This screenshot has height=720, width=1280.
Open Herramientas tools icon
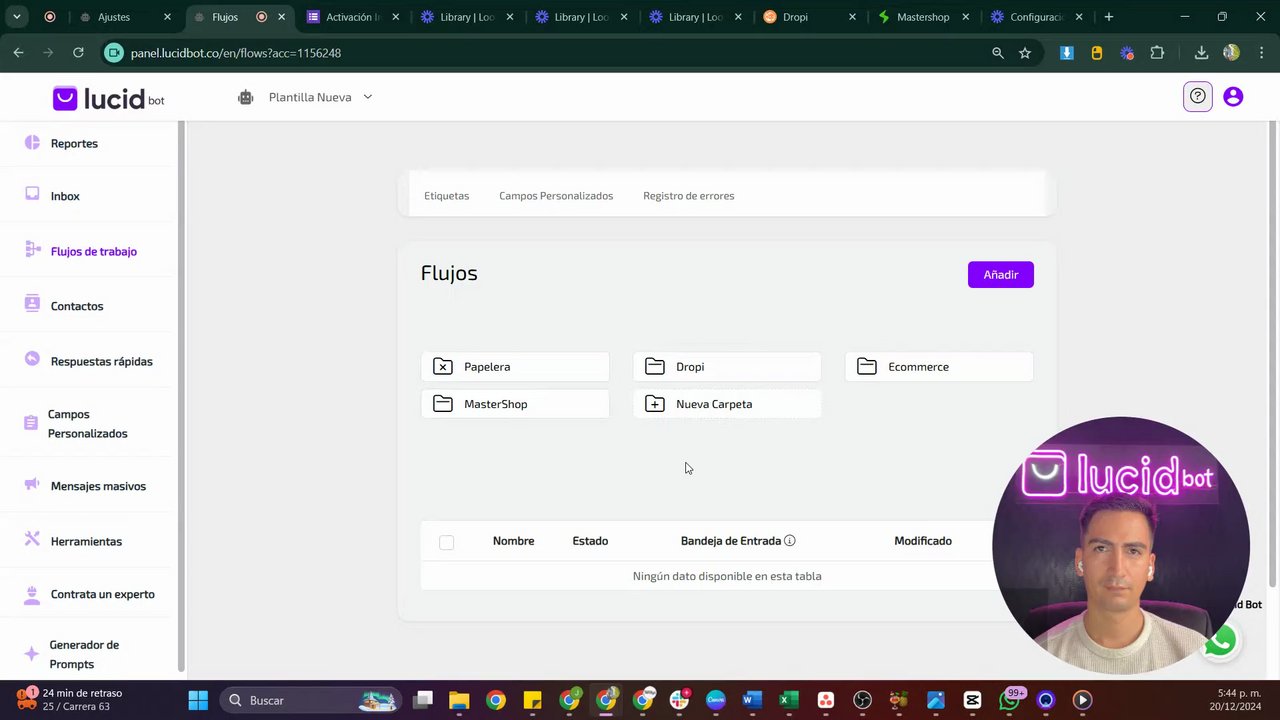pyautogui.click(x=32, y=540)
